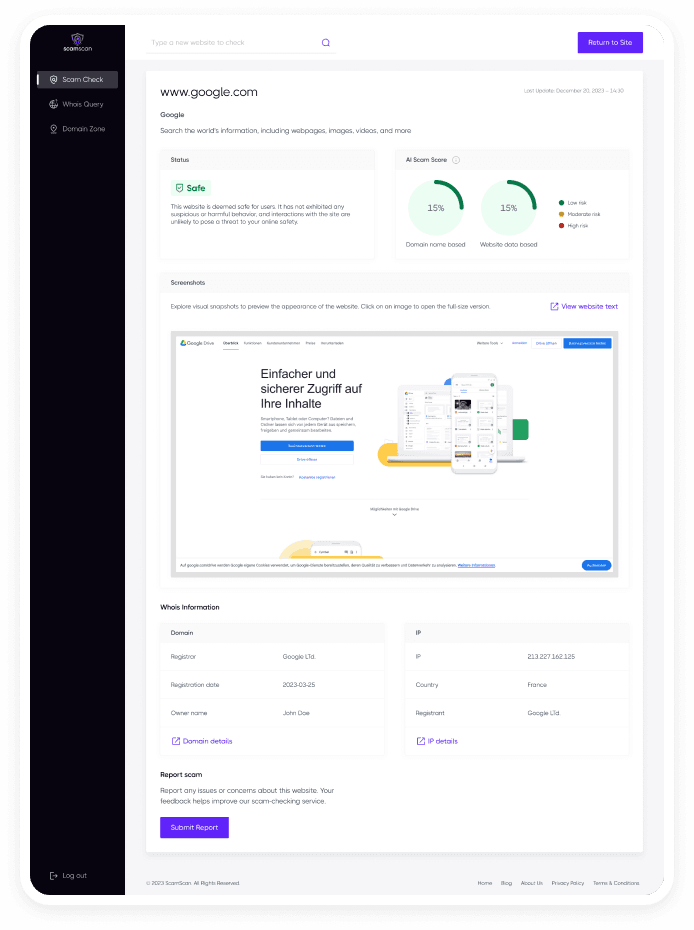Click the Safe status badge
This screenshot has height=930, width=694.
(190, 188)
